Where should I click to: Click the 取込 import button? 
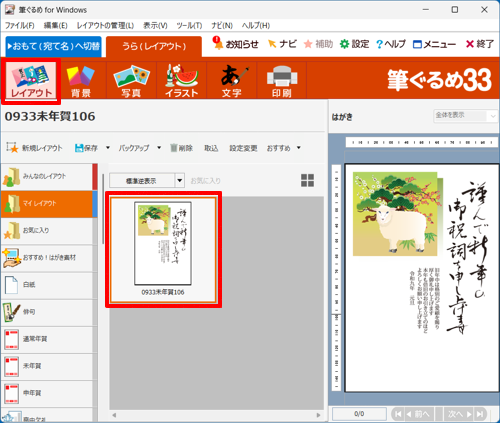tap(211, 148)
